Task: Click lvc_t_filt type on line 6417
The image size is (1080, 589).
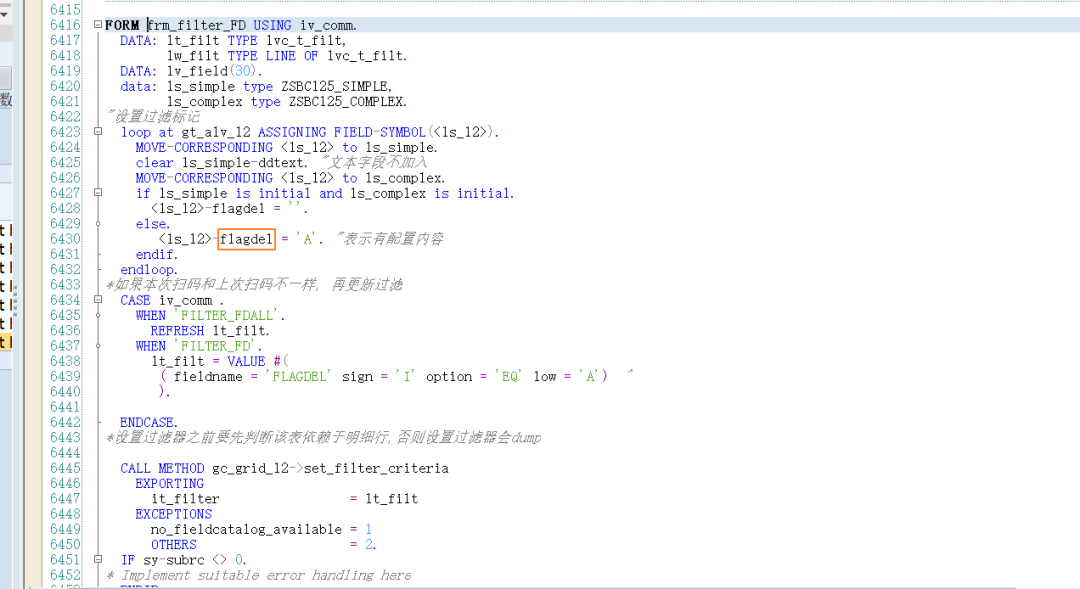Action: (x=306, y=41)
